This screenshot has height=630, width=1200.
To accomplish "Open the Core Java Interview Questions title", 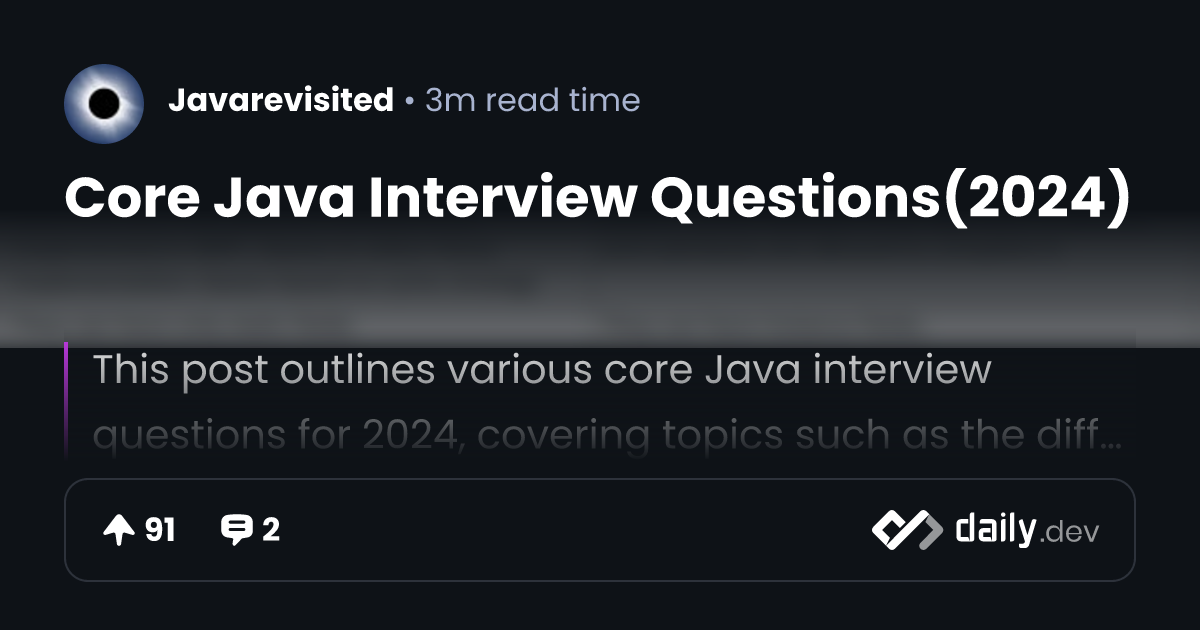I will (x=598, y=199).
